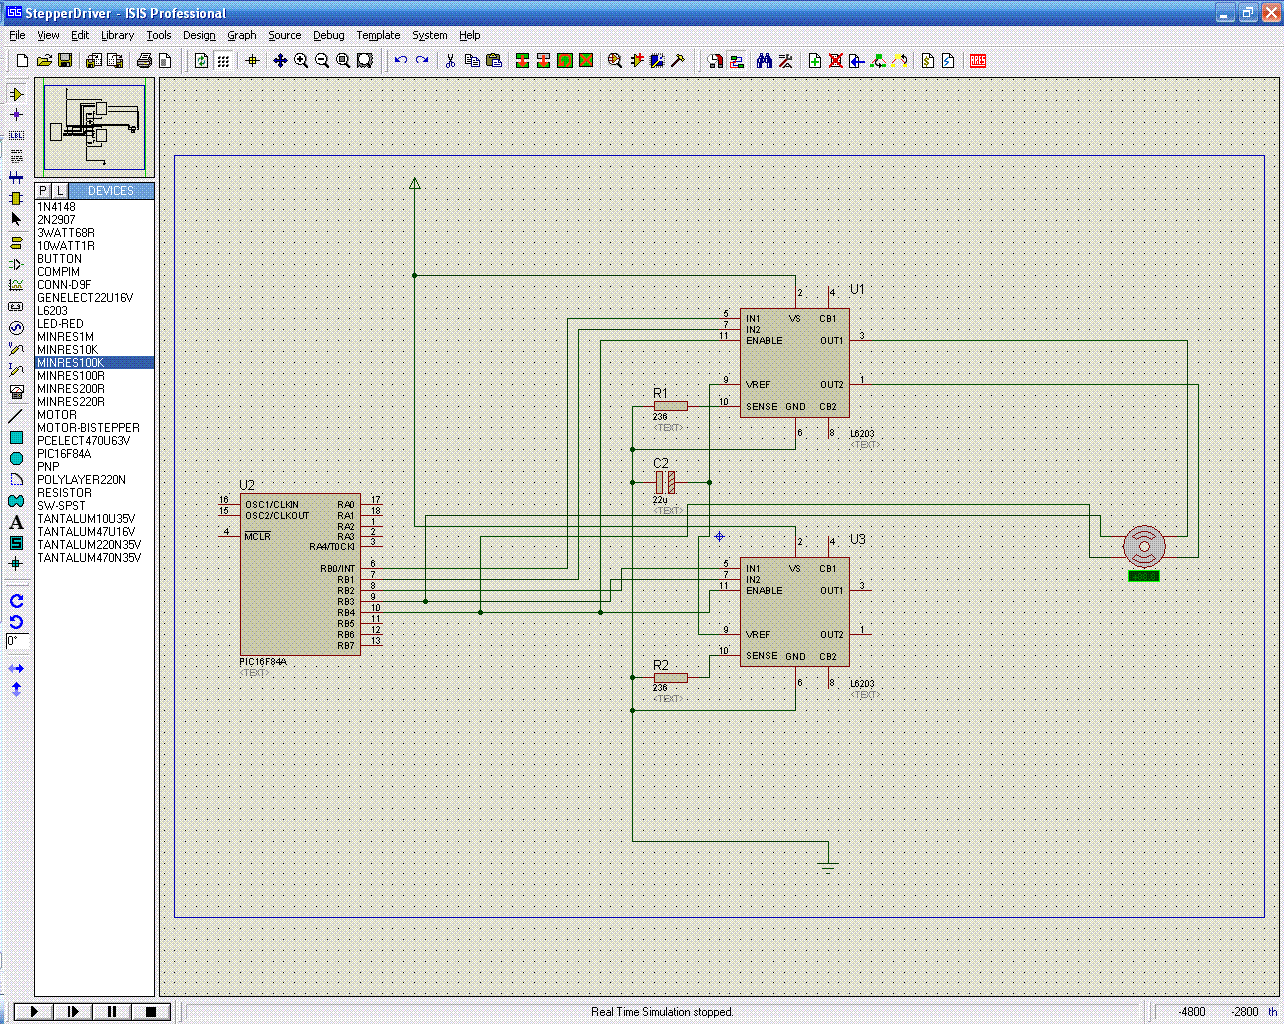Redraw the display

[x=202, y=61]
